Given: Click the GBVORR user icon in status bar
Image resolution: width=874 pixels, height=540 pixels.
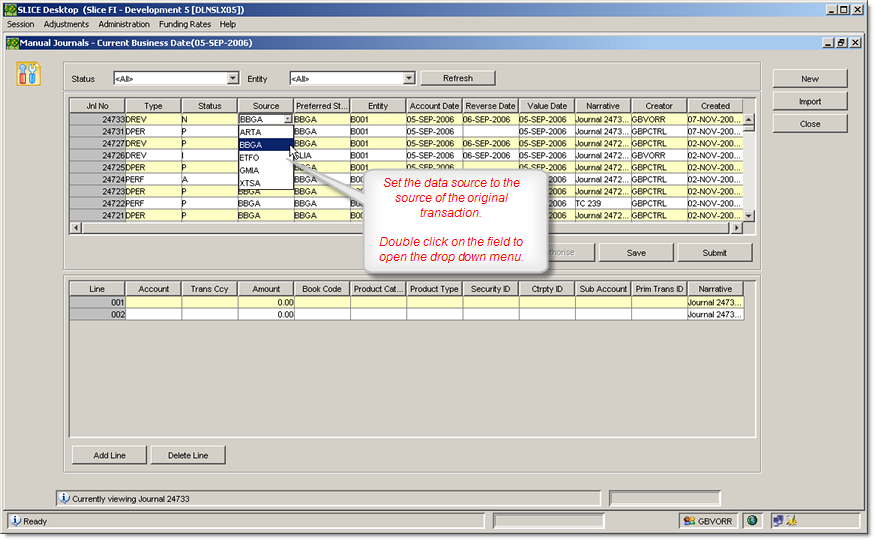Looking at the screenshot, I should pyautogui.click(x=689, y=521).
